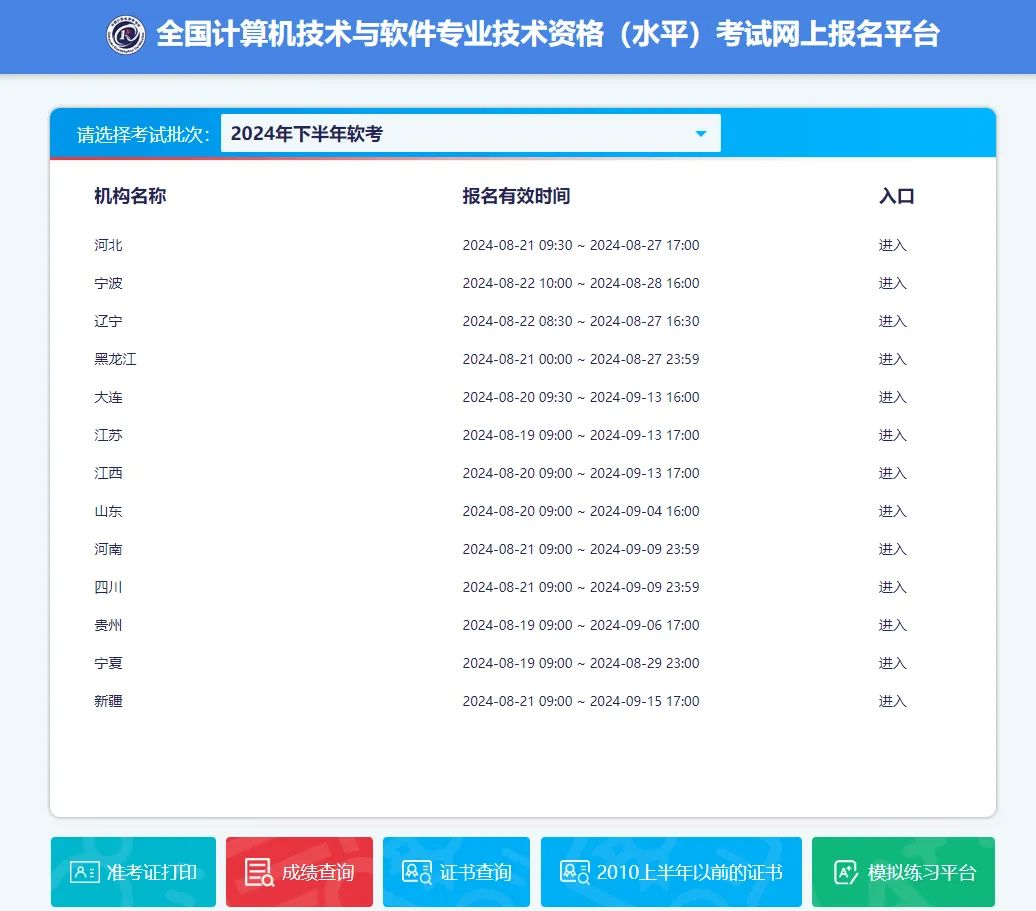Click 进入 link for 黑龙江

click(x=892, y=359)
